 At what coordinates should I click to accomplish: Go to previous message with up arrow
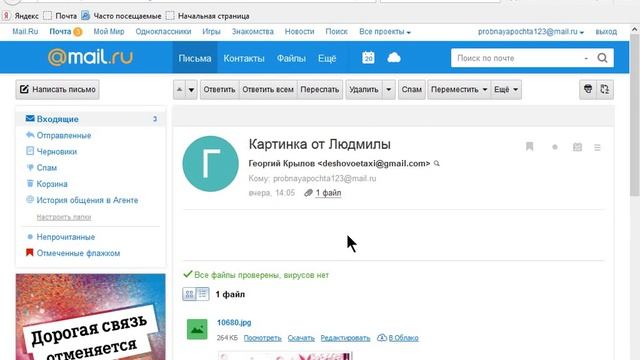coord(180,89)
